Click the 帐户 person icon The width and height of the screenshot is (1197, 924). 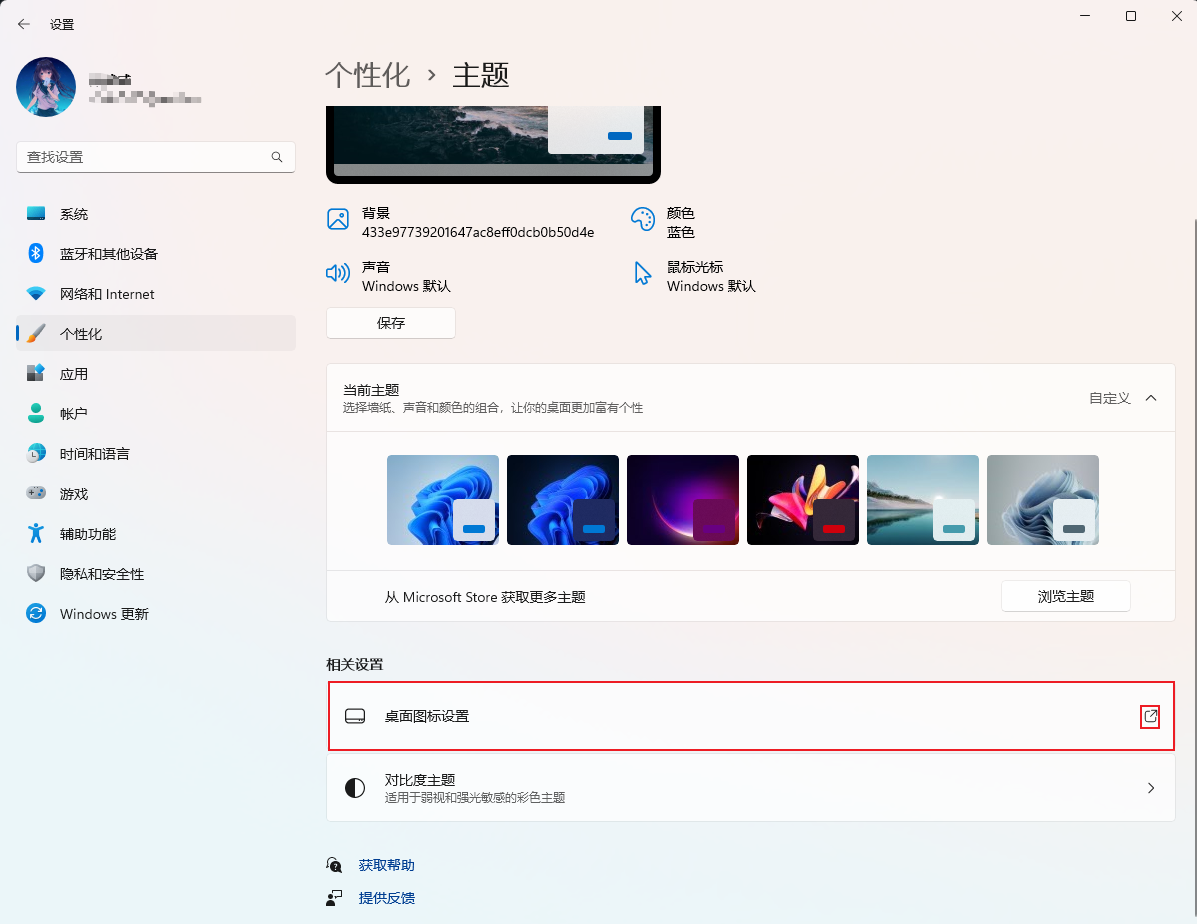[x=36, y=413]
